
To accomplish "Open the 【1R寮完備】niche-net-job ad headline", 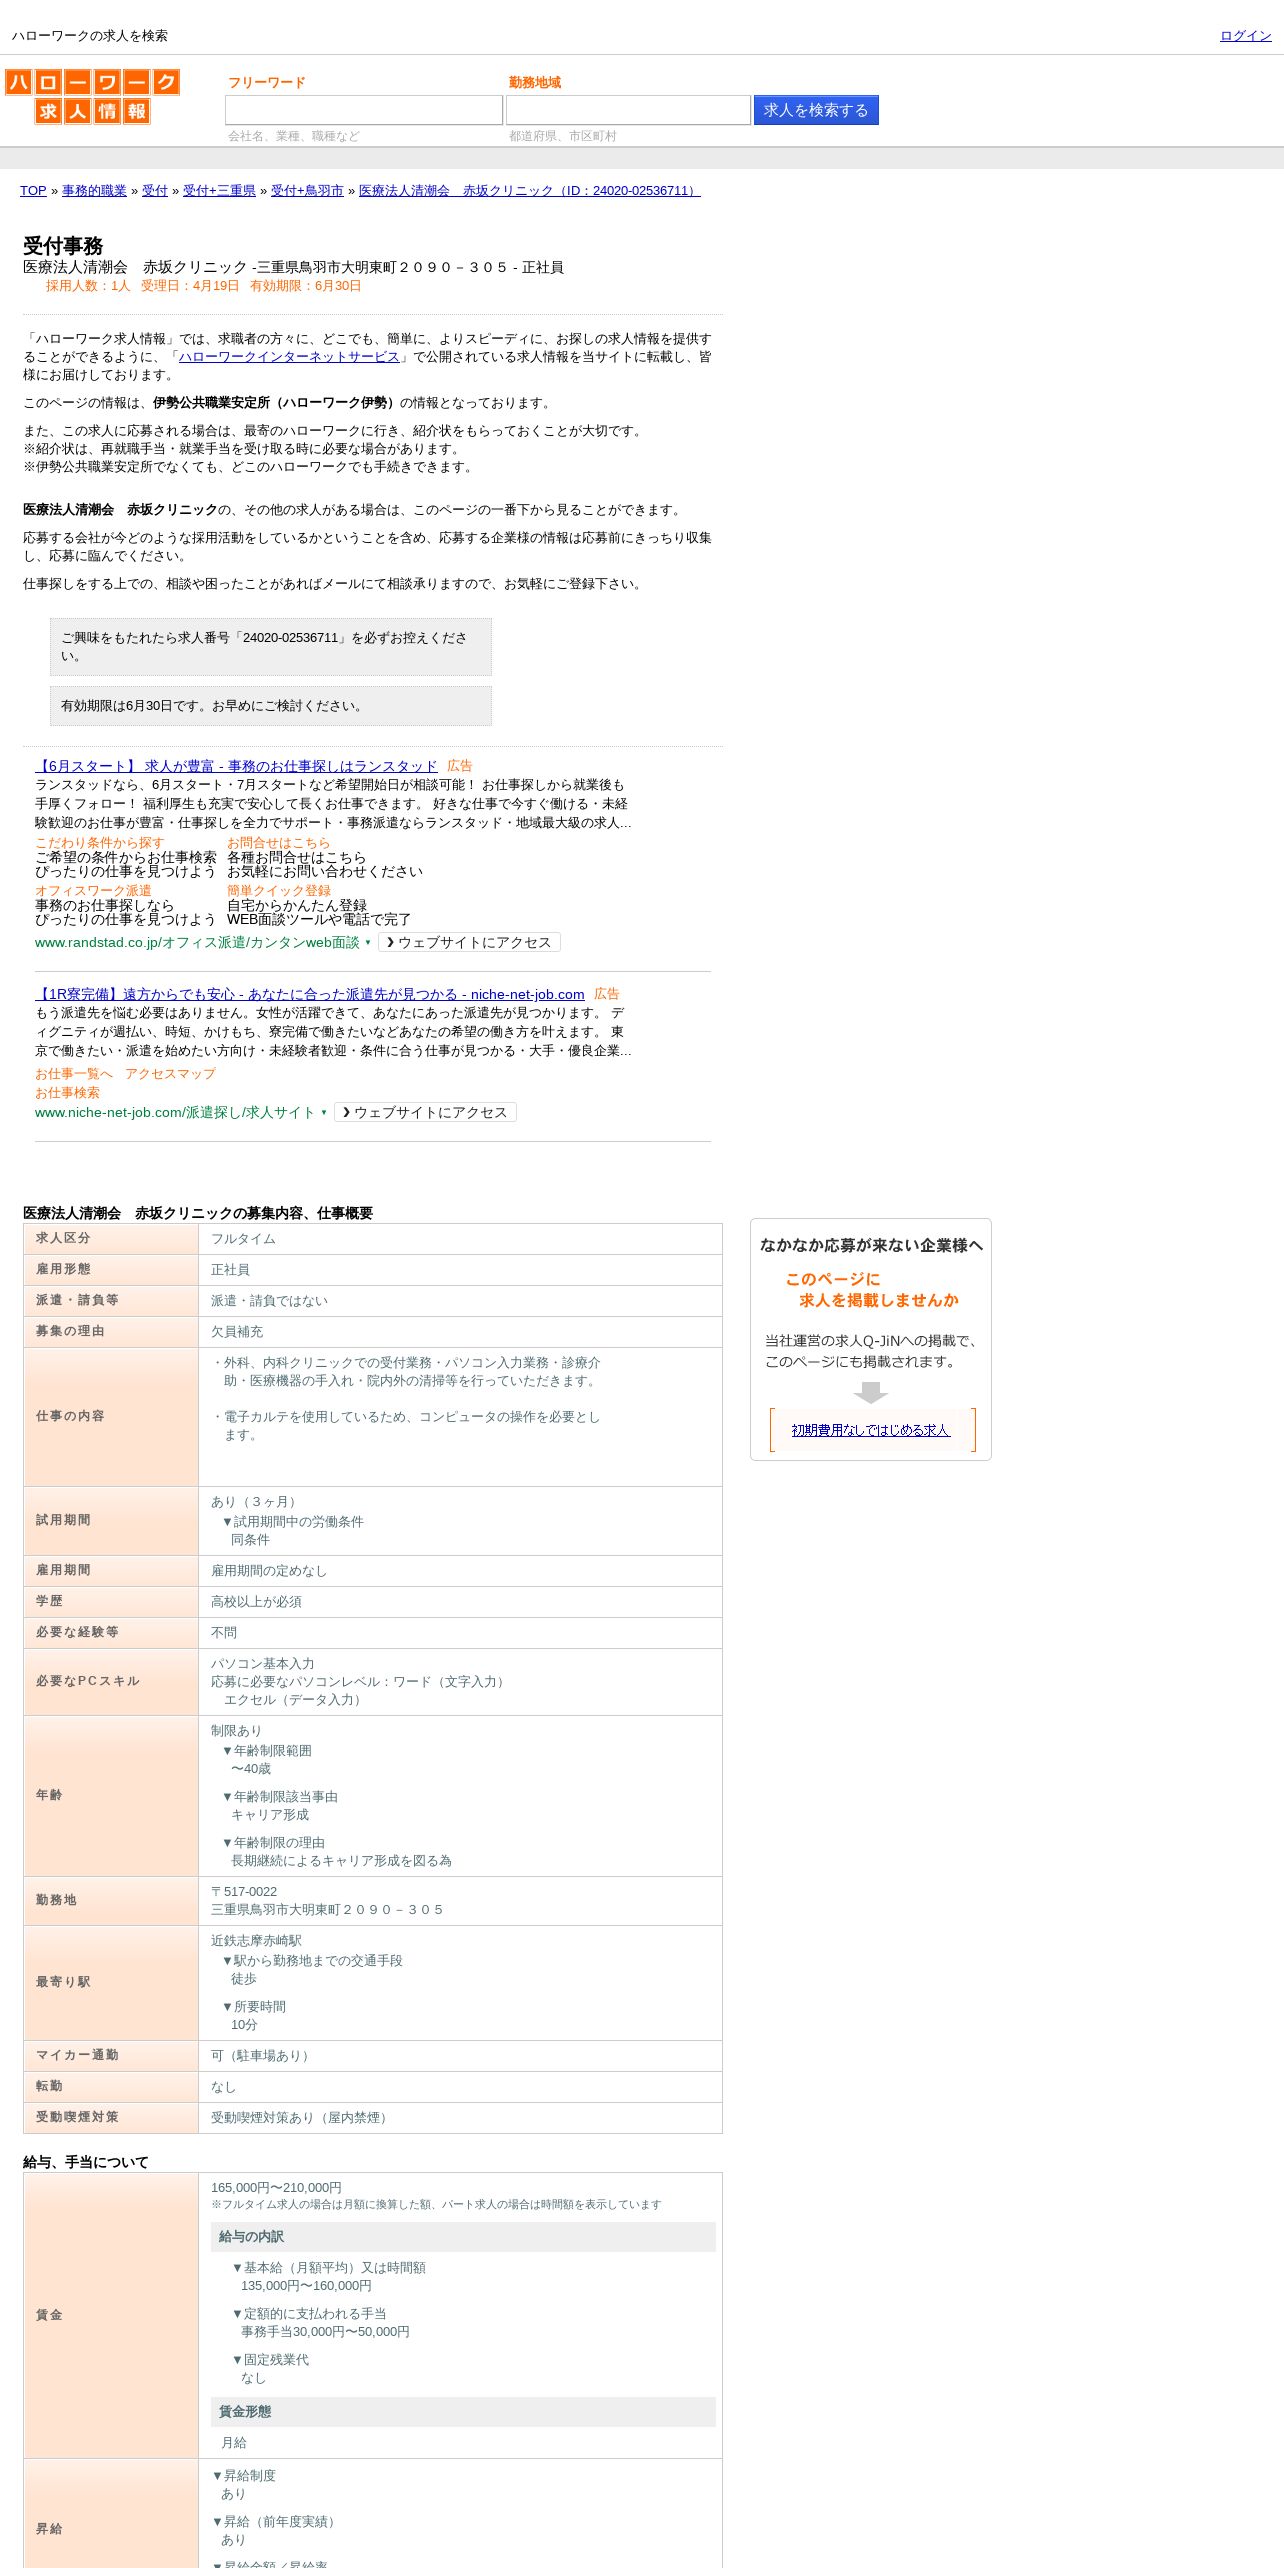I will coord(310,994).
